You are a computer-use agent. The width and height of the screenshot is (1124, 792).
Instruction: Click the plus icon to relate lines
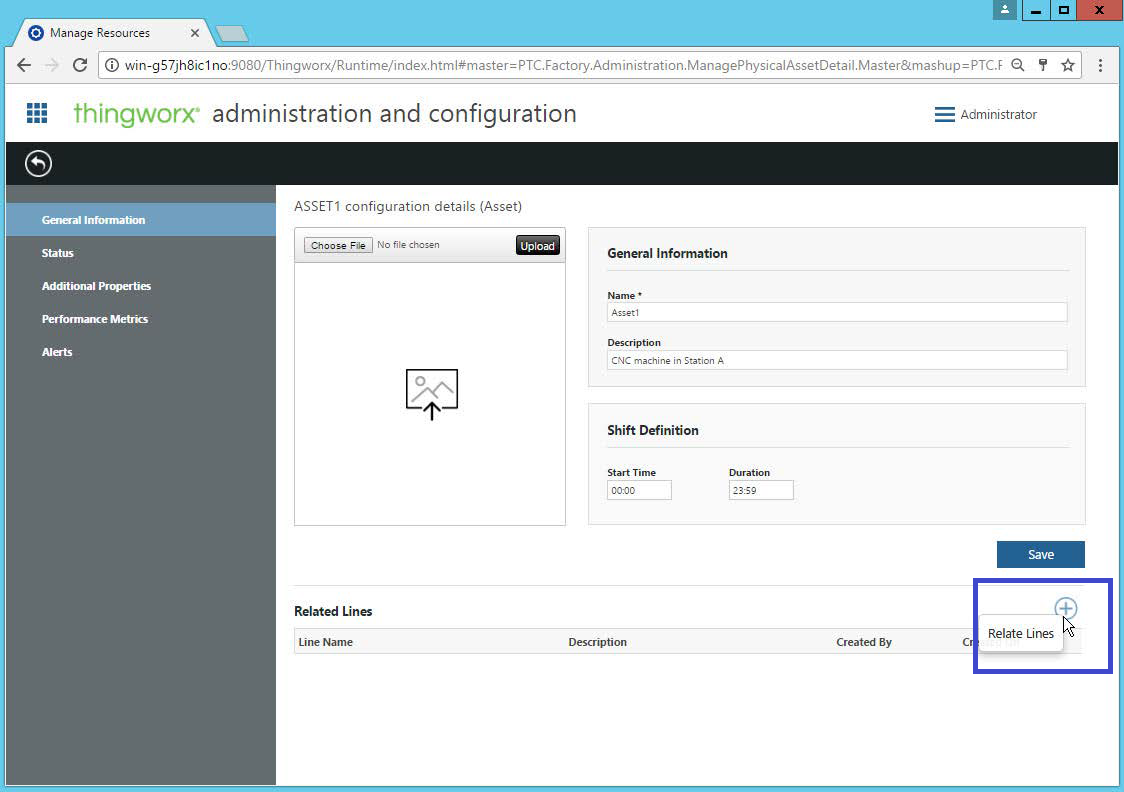click(x=1066, y=608)
